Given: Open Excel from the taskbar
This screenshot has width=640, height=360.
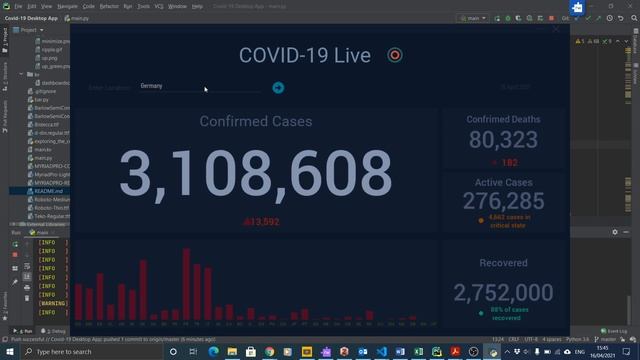Looking at the screenshot, I should [x=419, y=351].
